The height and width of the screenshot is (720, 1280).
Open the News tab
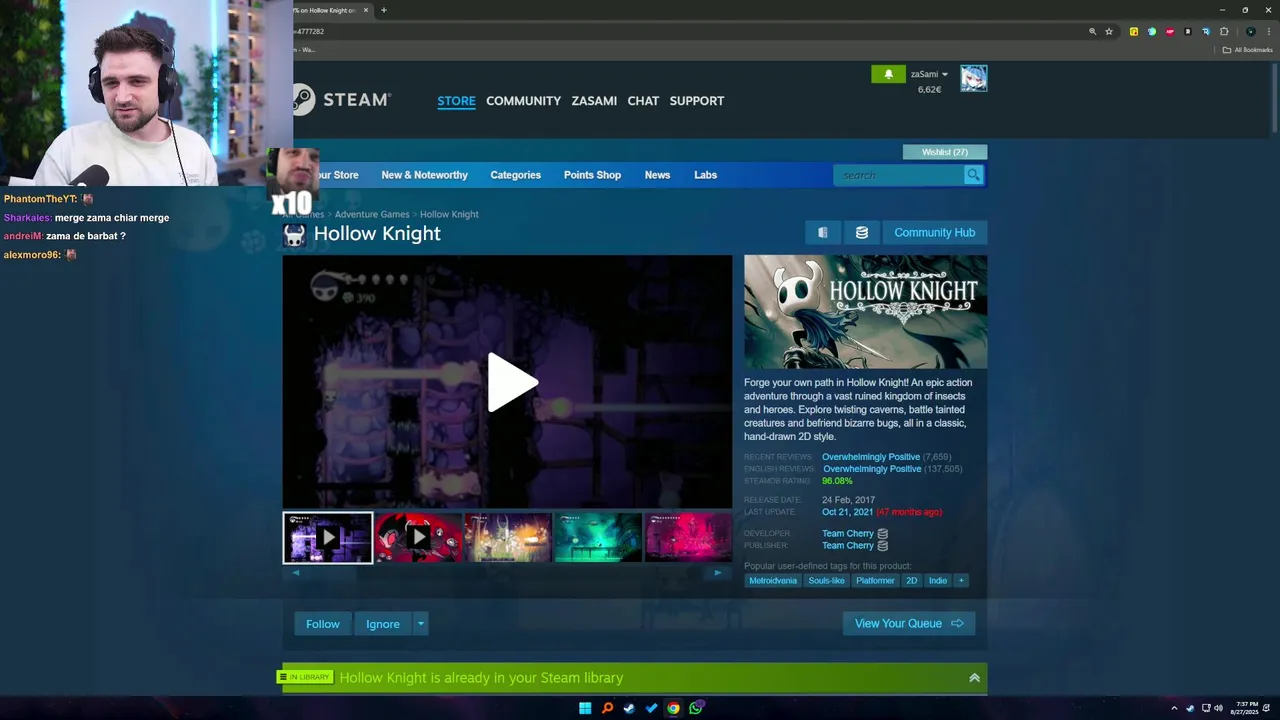(x=657, y=175)
